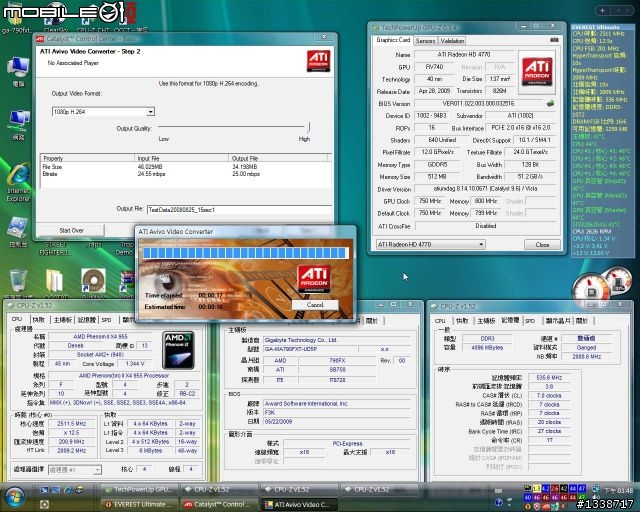Screen dimensions: 640x512
Task: Click the RV740 GPU field in GPU-Z
Action: coord(434,67)
